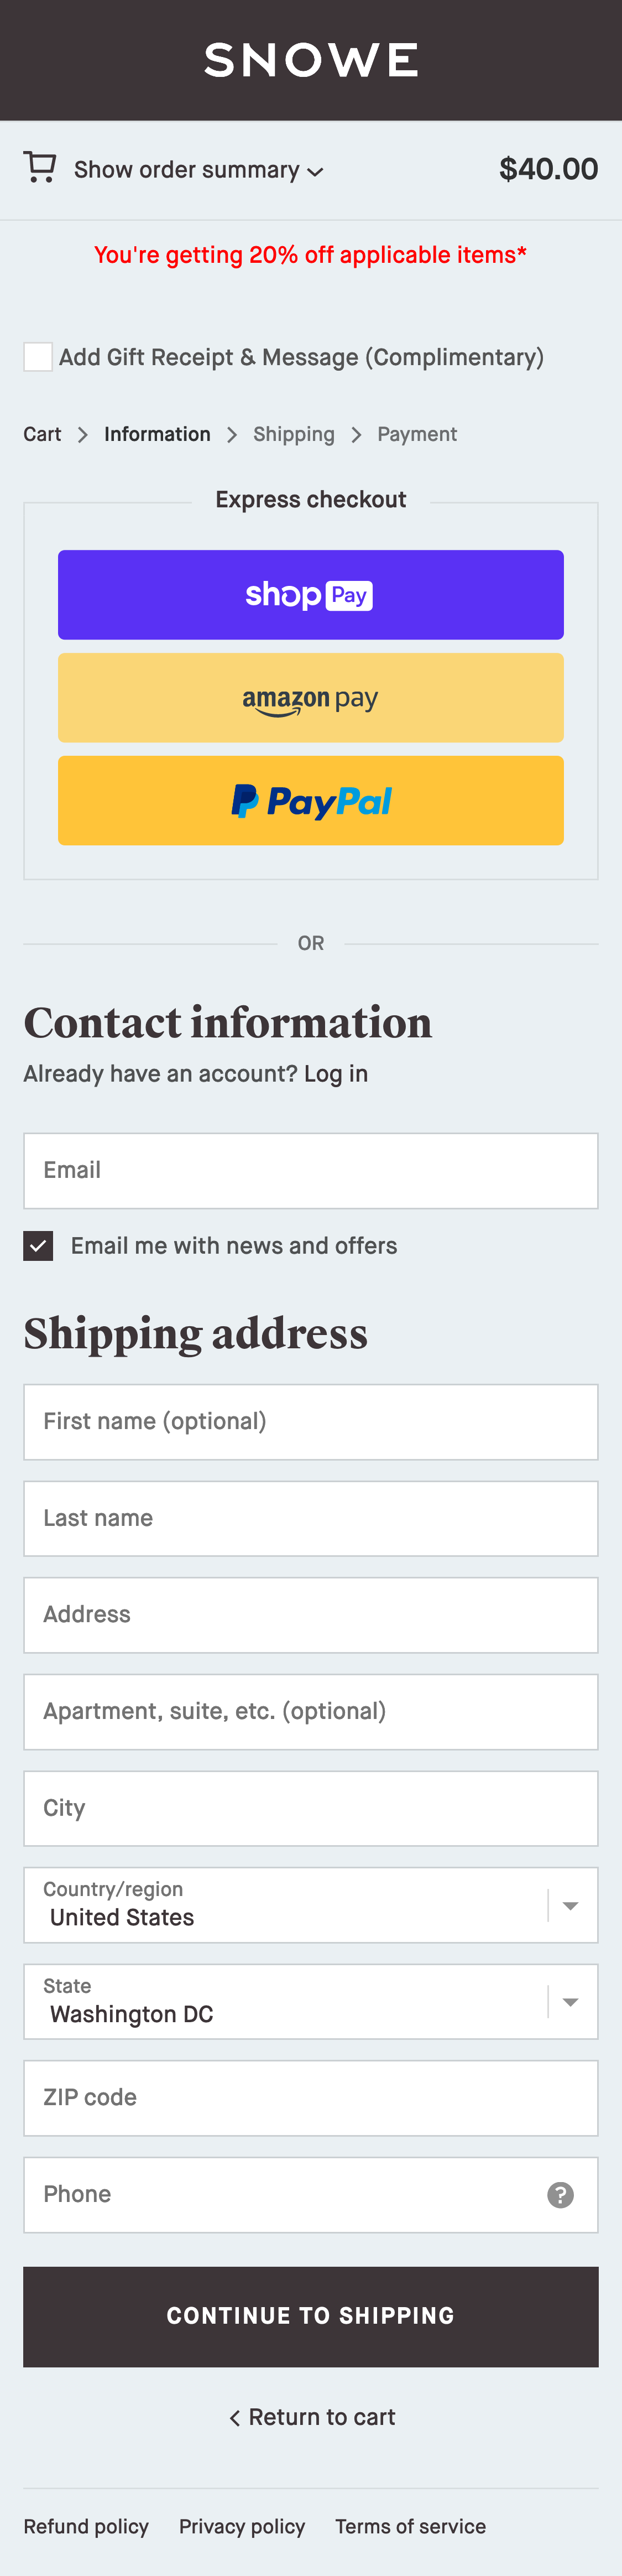Choose Amazon Pay express checkout
Viewport: 622px width, 2576px height.
(x=311, y=698)
